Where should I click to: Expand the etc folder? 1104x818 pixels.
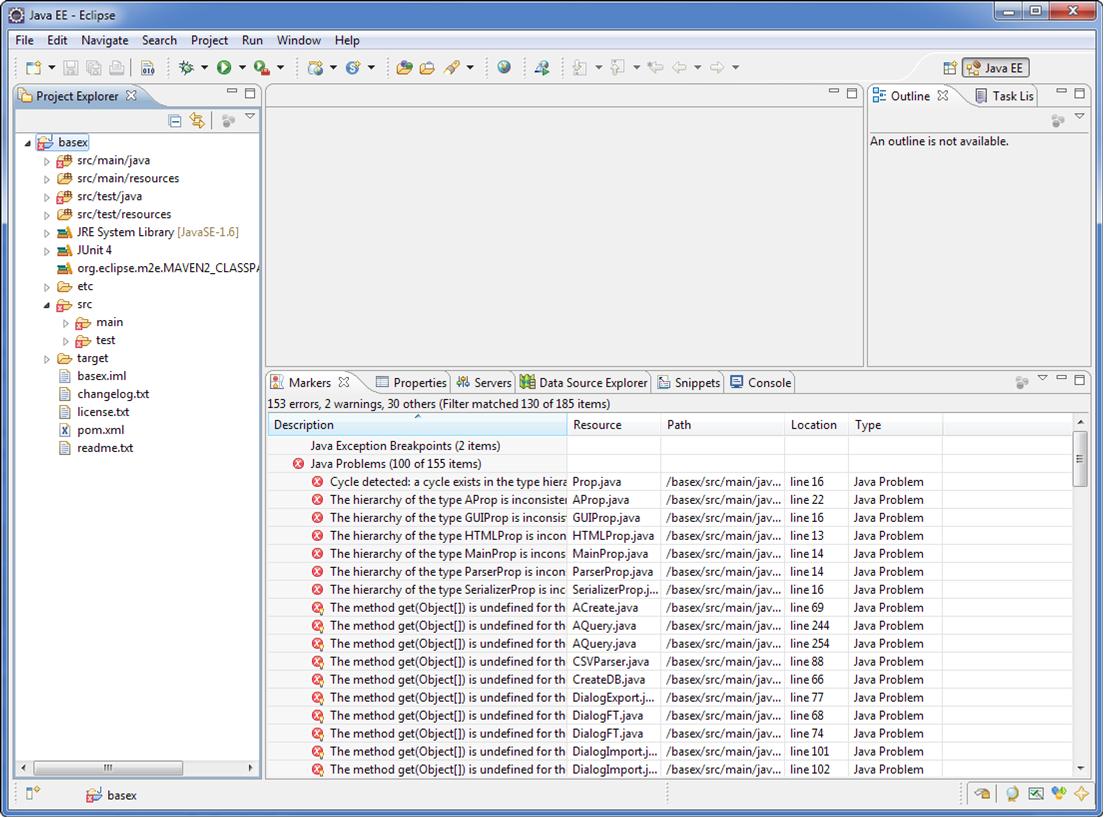click(46, 287)
